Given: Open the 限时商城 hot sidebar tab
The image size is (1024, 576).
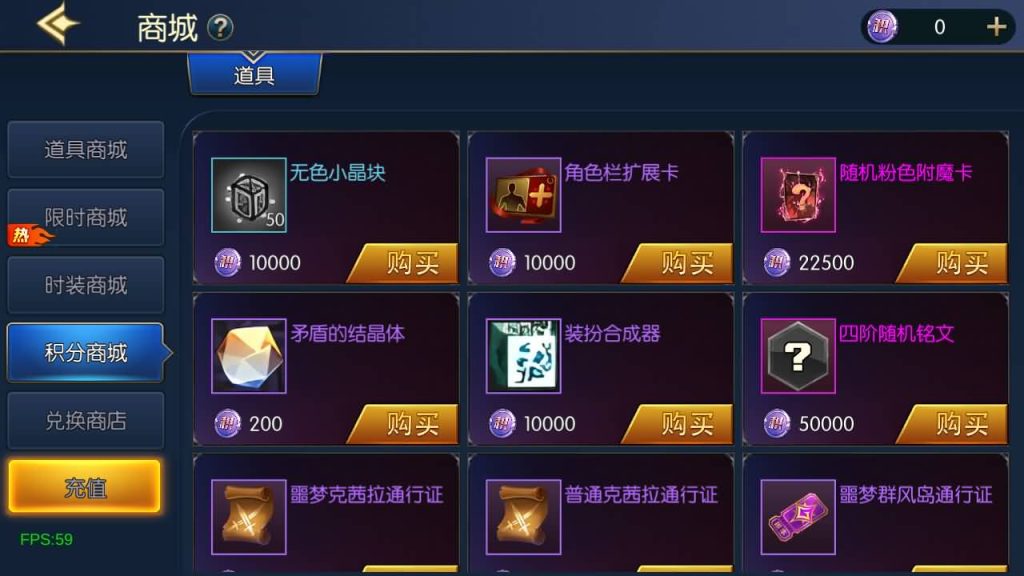Looking at the screenshot, I should coord(86,217).
